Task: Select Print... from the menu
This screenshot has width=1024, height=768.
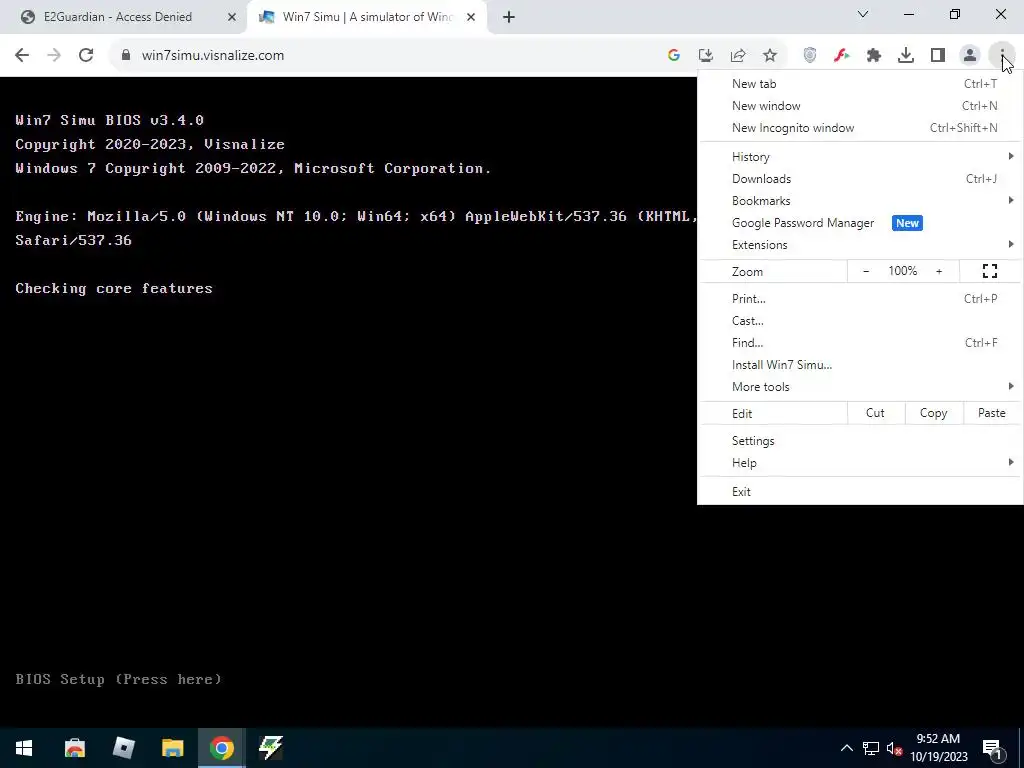Action: pos(860,298)
